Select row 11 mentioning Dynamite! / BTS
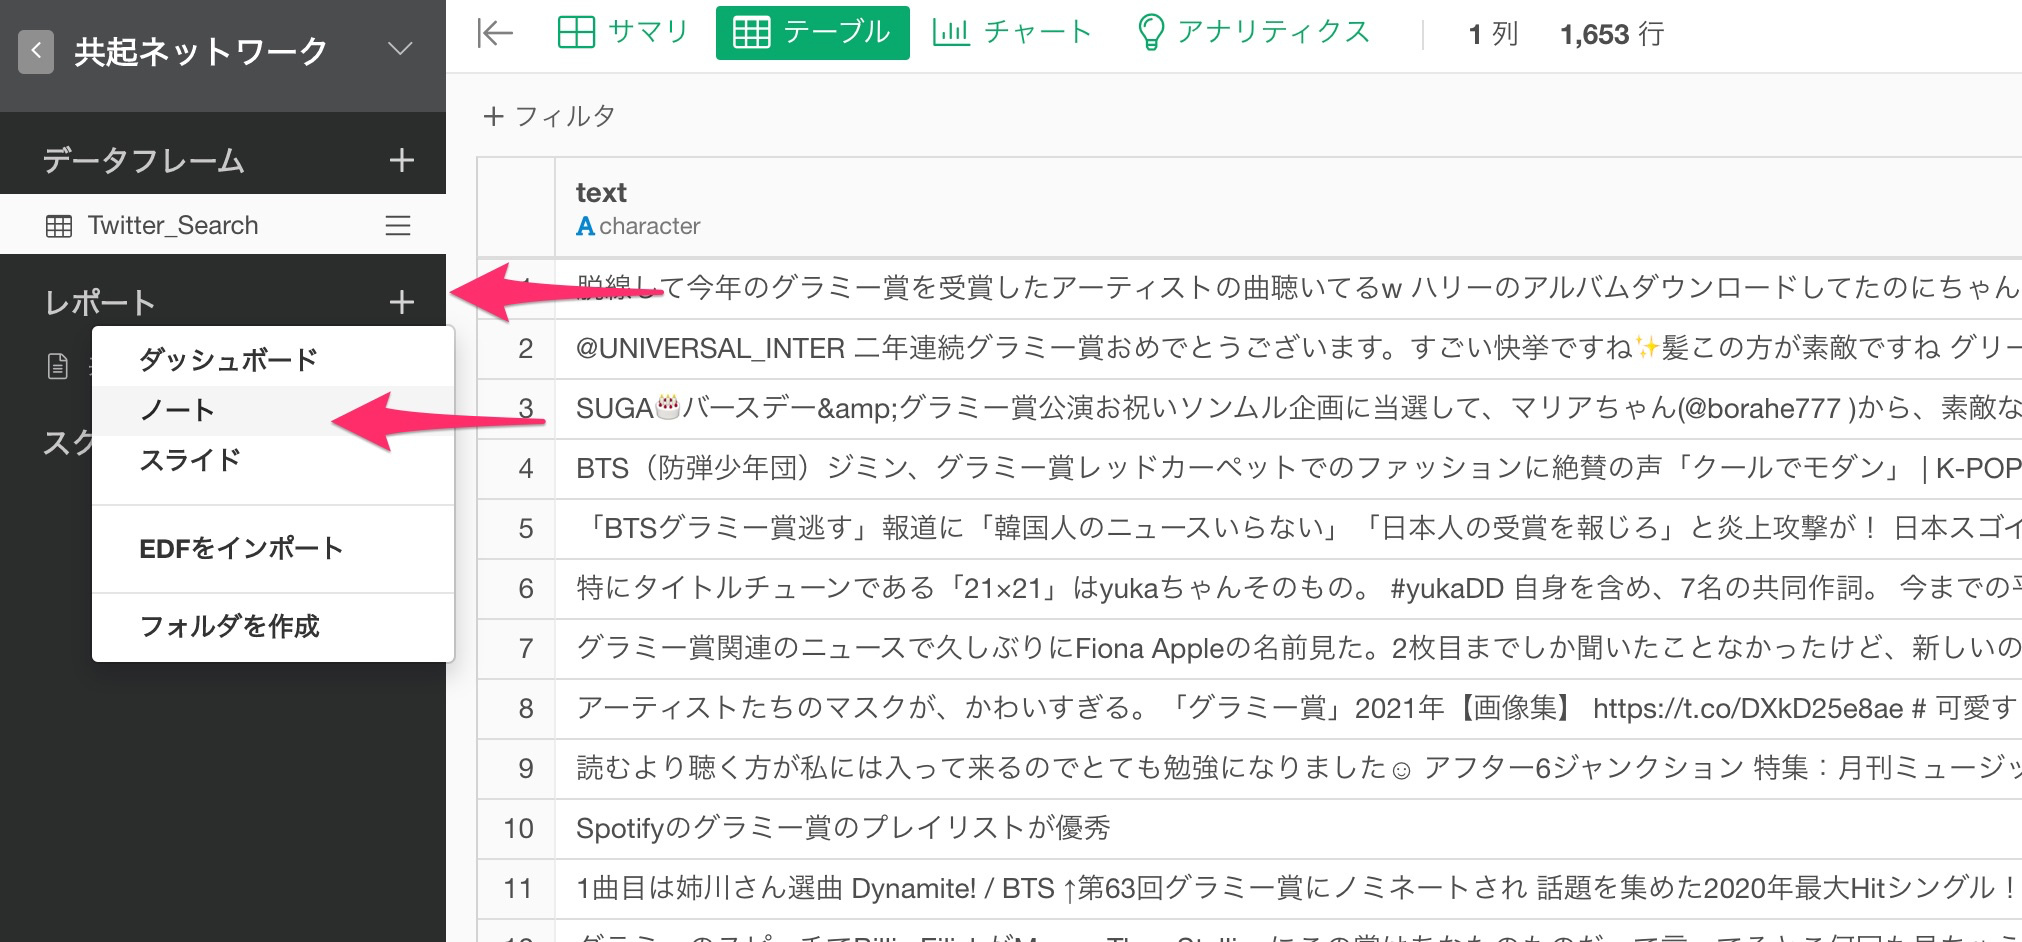Image resolution: width=2022 pixels, height=942 pixels. pos(1250,888)
